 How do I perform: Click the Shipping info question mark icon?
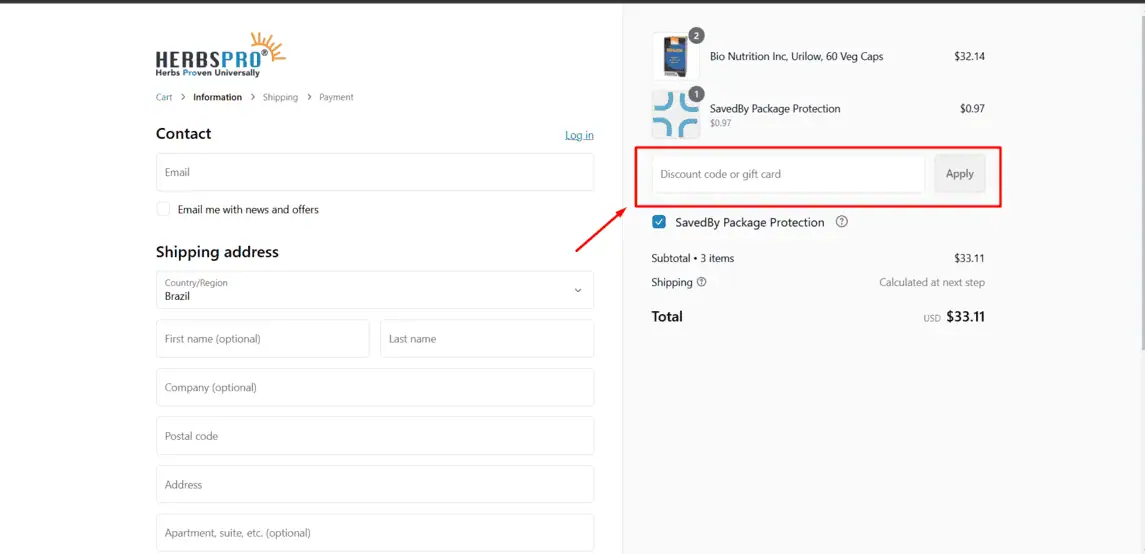point(702,282)
